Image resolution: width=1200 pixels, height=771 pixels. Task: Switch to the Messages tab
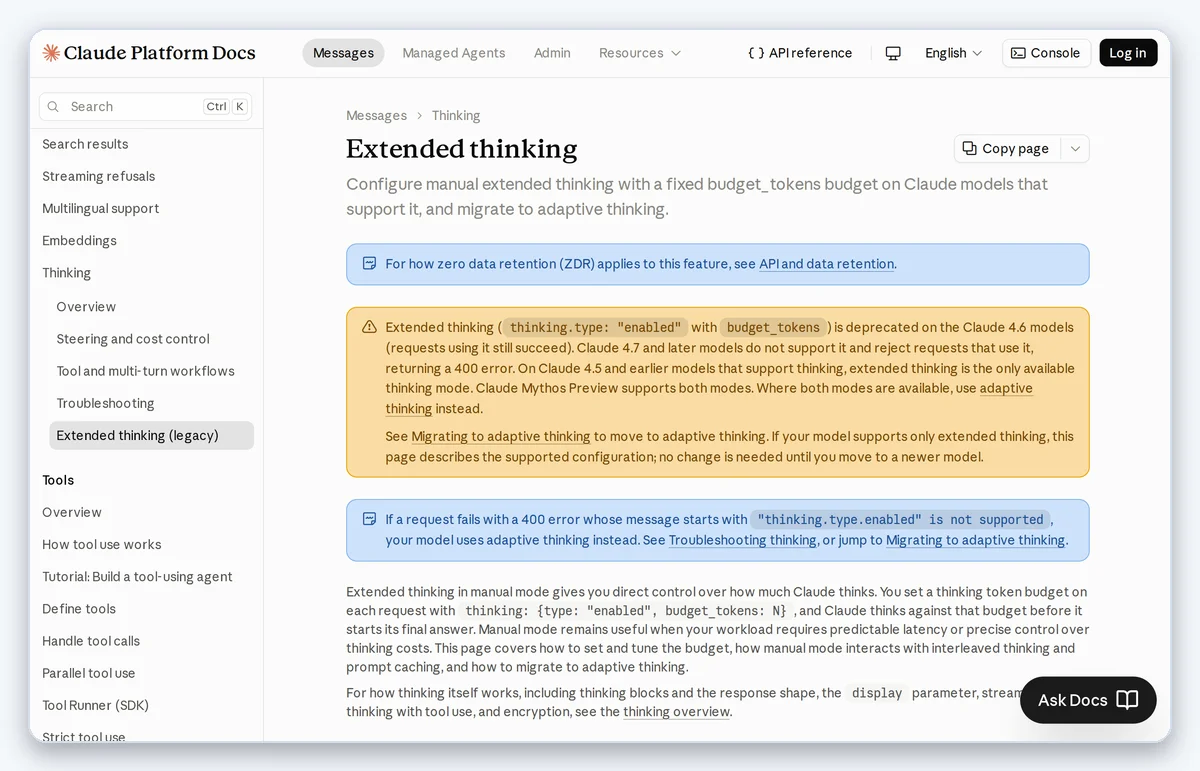click(343, 53)
